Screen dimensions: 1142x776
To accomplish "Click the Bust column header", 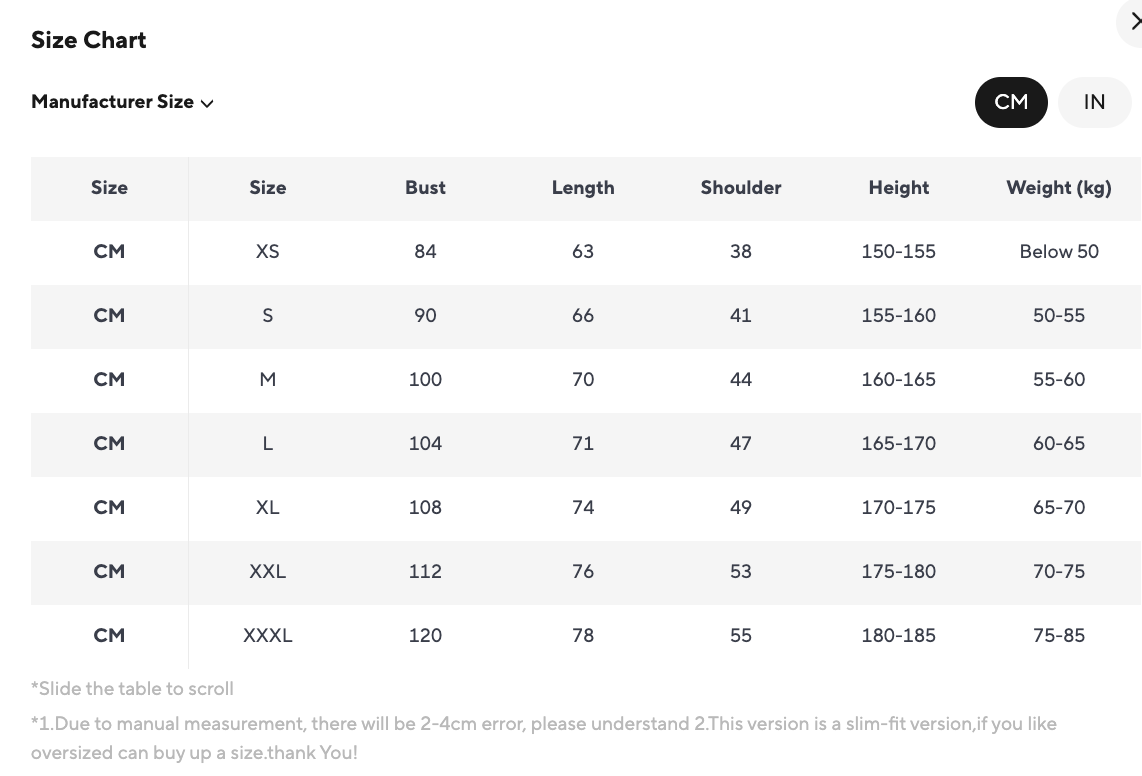I will [425, 188].
